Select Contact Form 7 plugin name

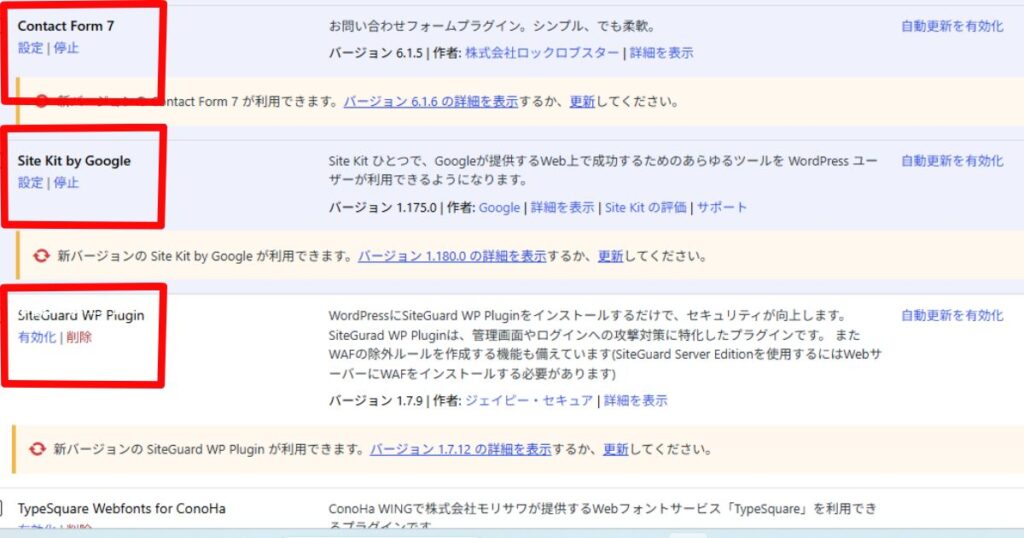[65, 26]
